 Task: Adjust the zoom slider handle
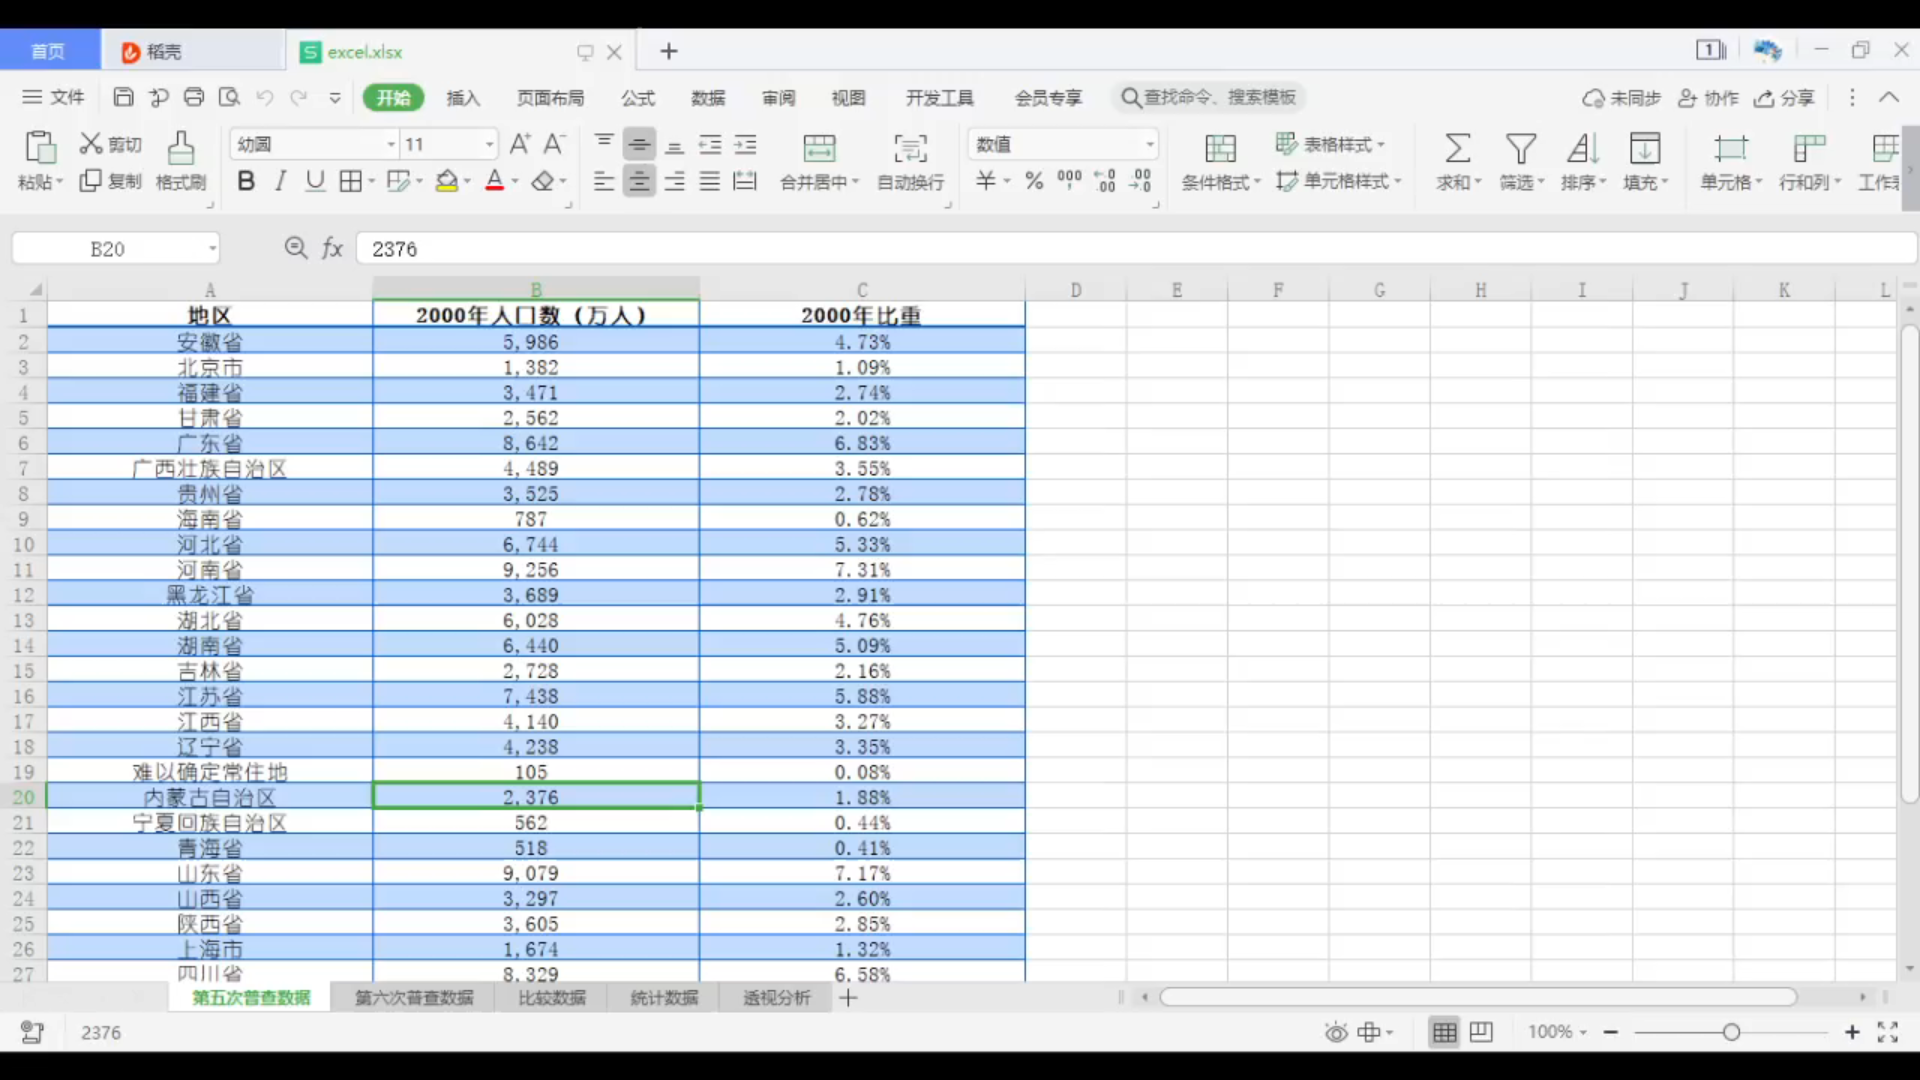tap(1731, 1032)
